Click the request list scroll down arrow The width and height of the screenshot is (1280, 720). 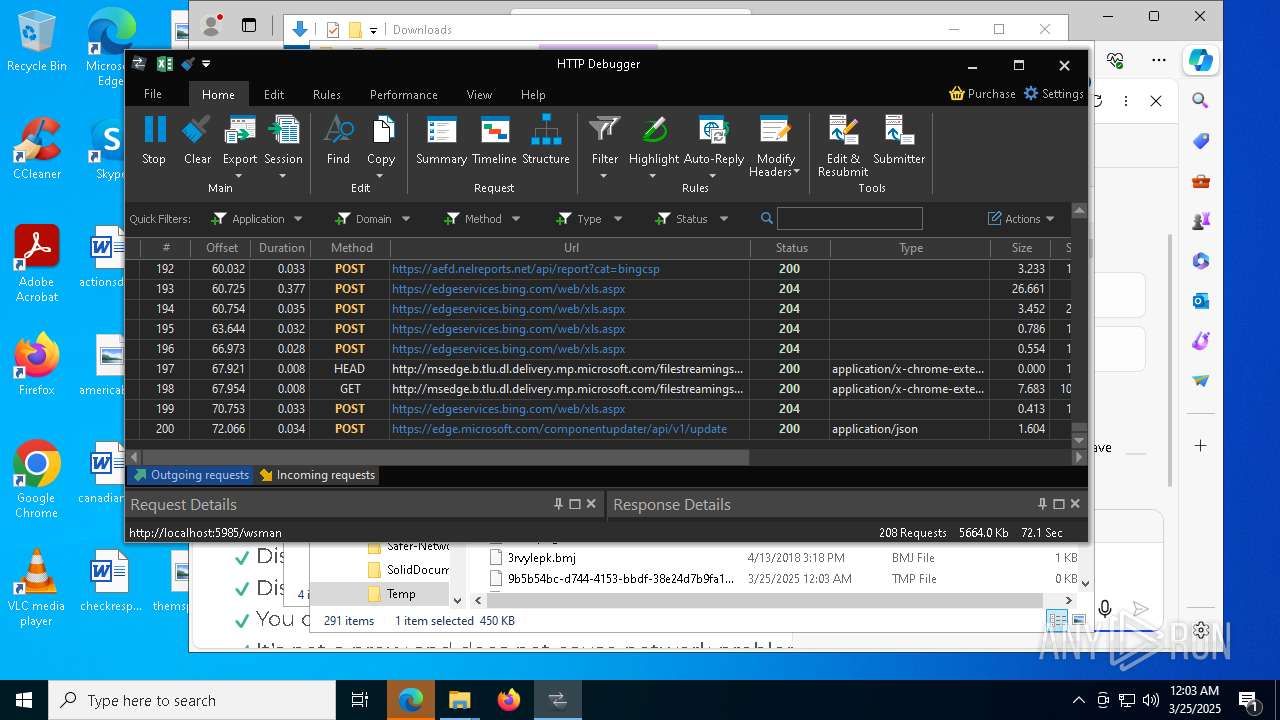(1079, 441)
